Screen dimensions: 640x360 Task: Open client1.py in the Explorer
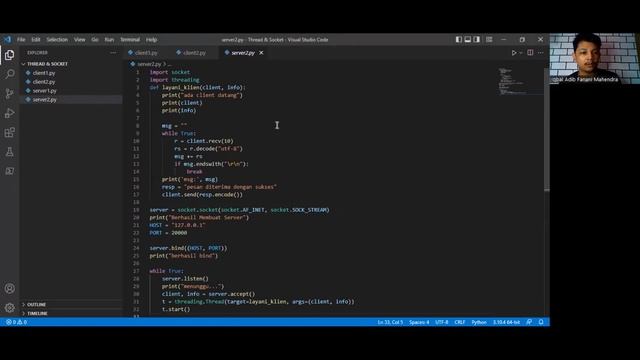pos(44,73)
